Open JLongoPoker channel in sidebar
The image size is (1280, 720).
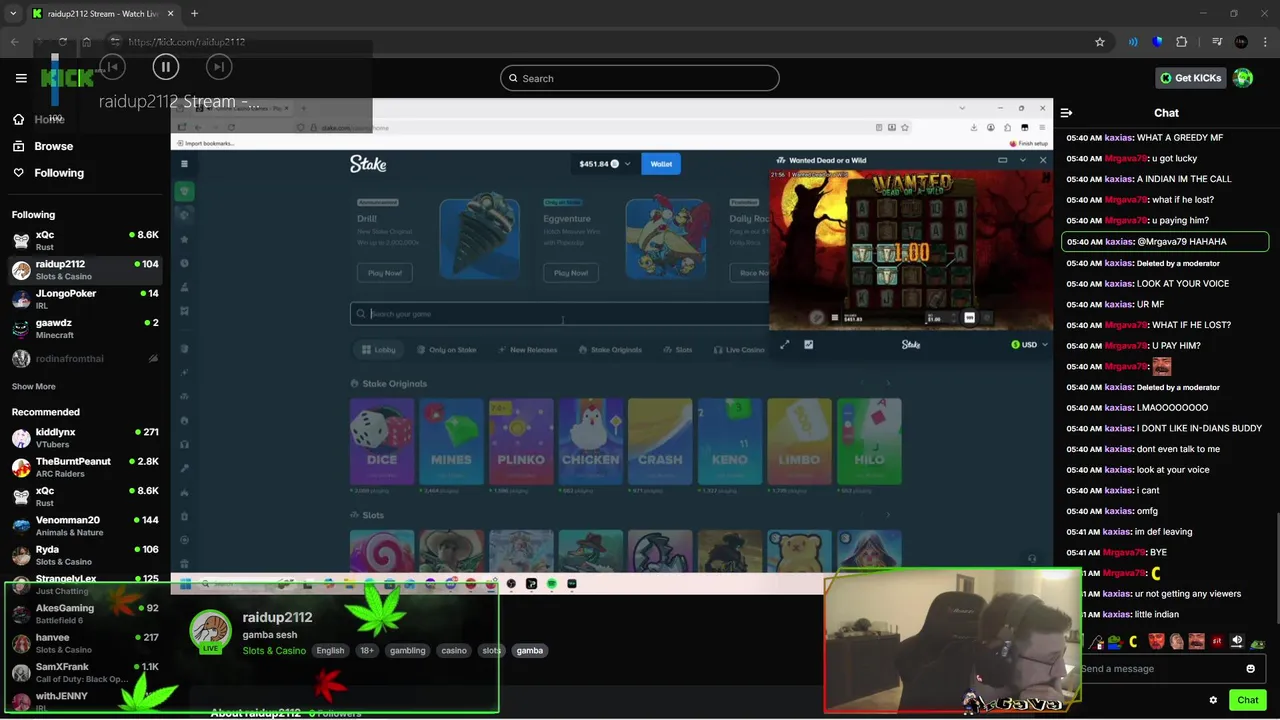tap(85, 299)
